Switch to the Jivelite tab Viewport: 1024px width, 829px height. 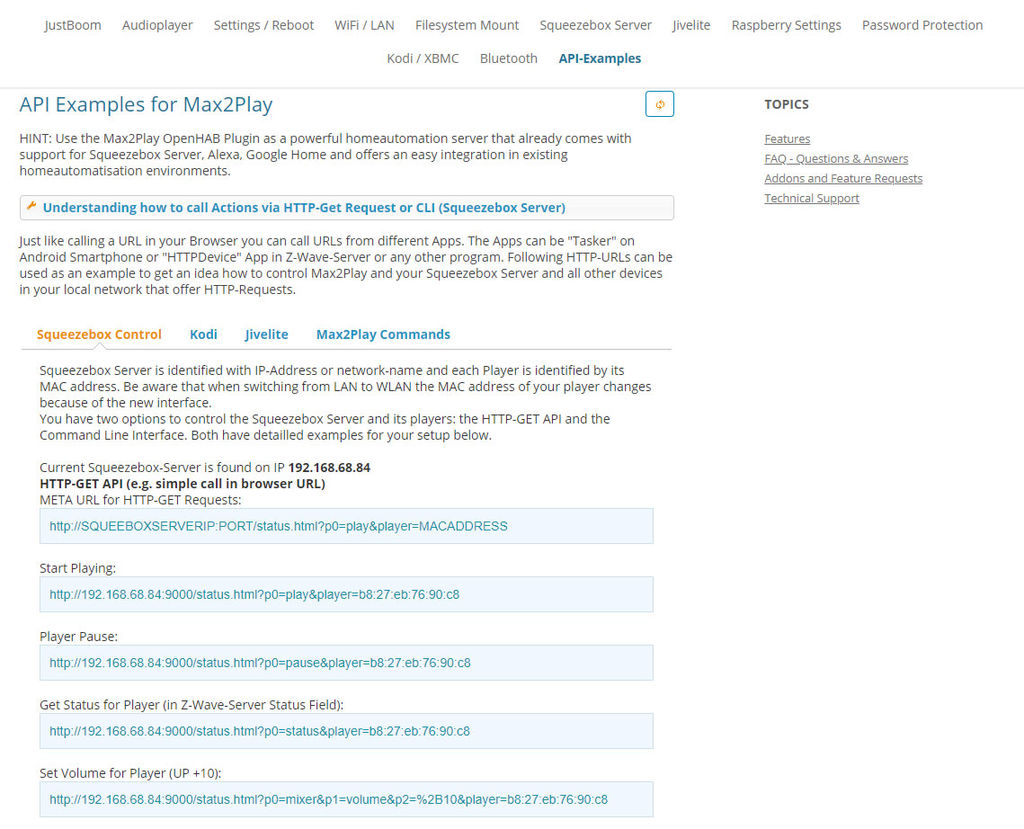click(x=266, y=334)
